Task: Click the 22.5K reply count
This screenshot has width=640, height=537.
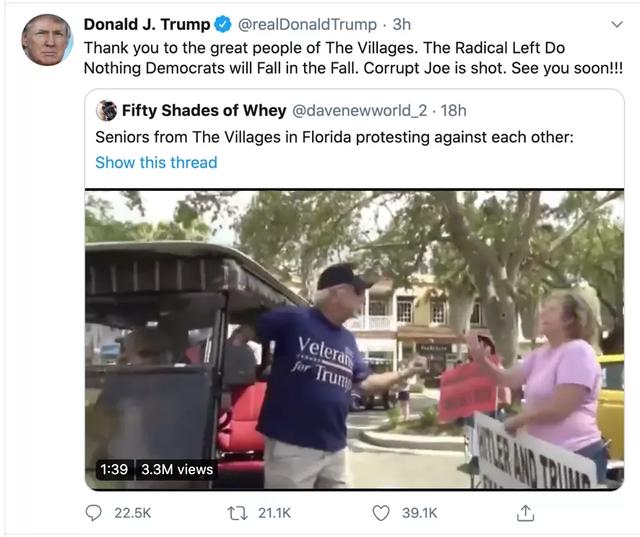Action: (x=133, y=512)
